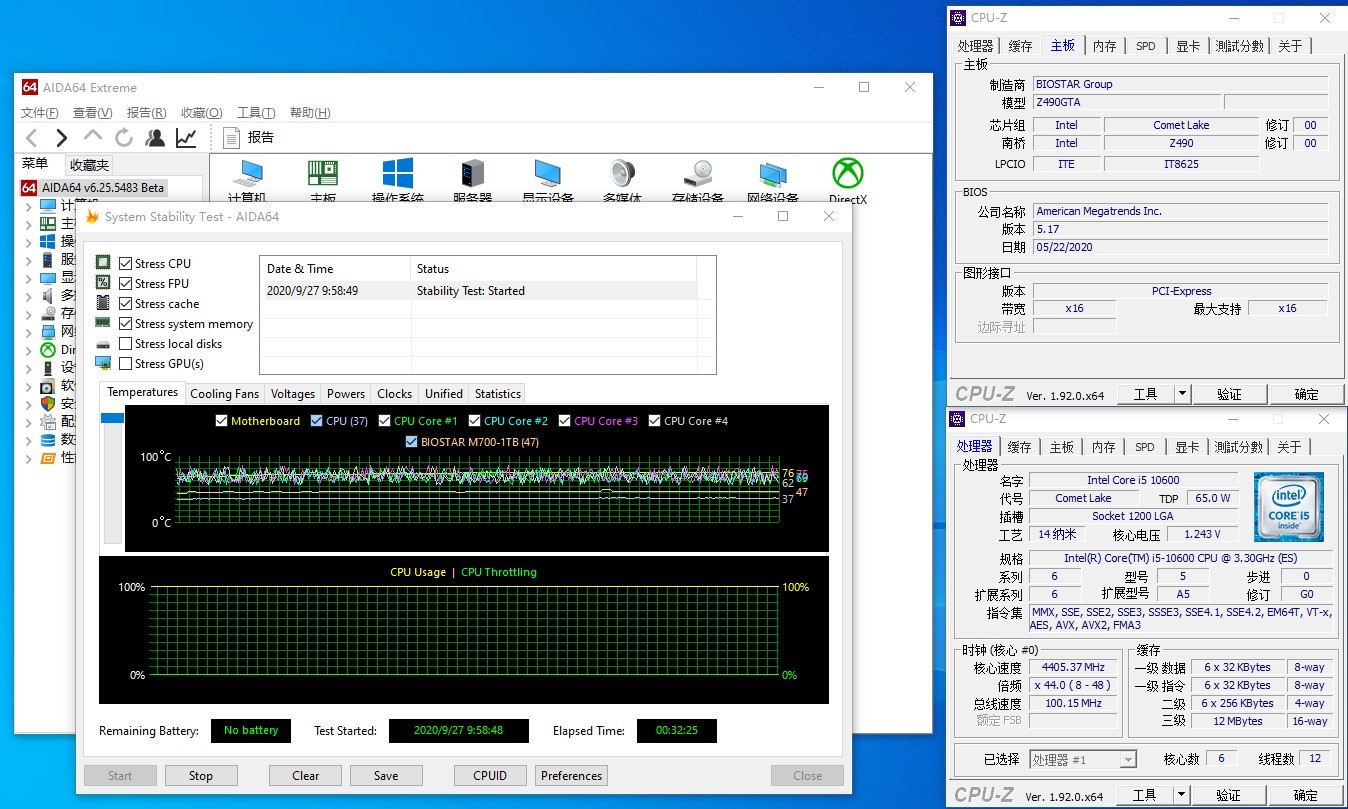Select the Stability Test: Started log row
Viewport: 1348px width, 809px height.
pos(478,291)
